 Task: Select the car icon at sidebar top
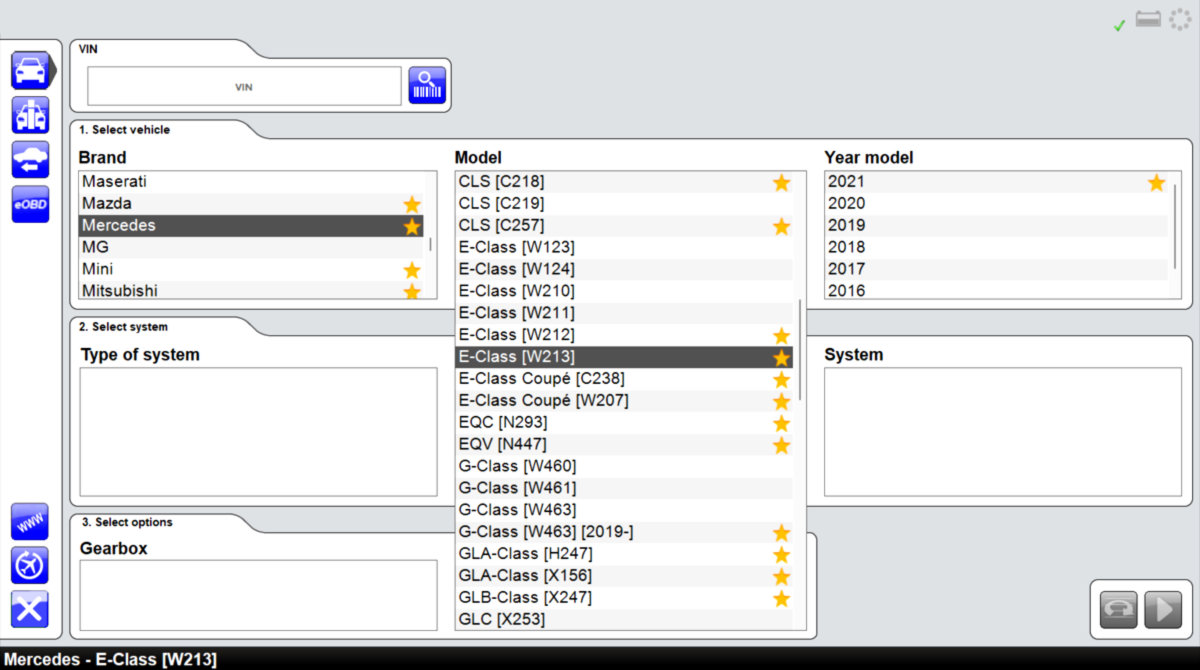tap(30, 70)
